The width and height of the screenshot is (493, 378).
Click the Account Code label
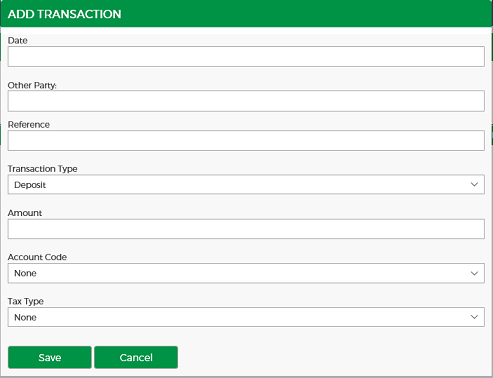(37, 257)
